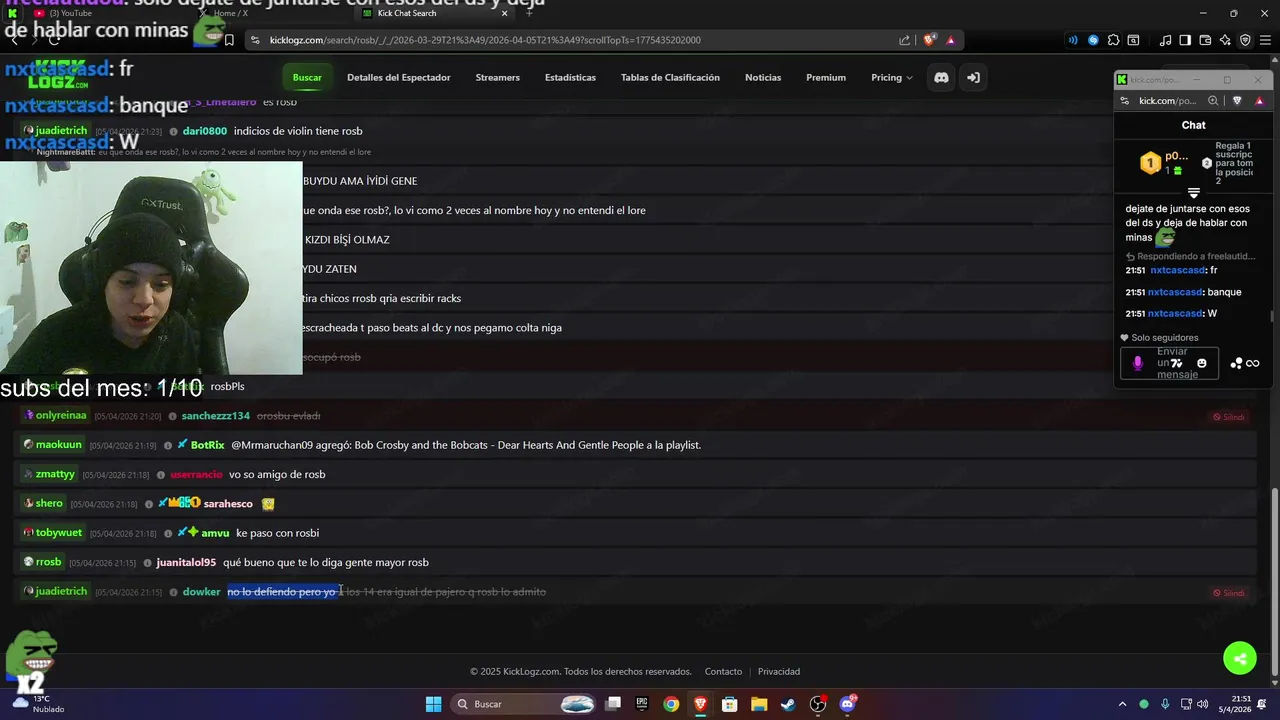Open Estadísticas section
This screenshot has width=1280, height=720.
click(570, 77)
